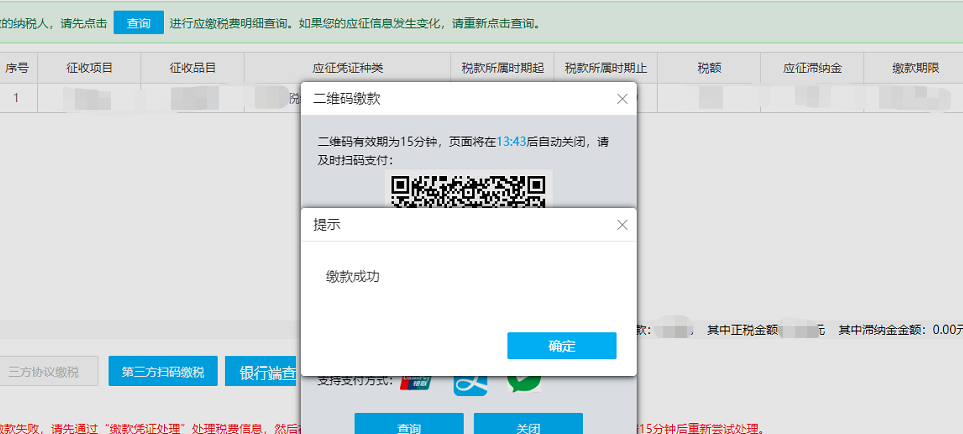Click the 征收品目 column header
Image resolution: width=963 pixels, height=434 pixels.
[x=193, y=68]
